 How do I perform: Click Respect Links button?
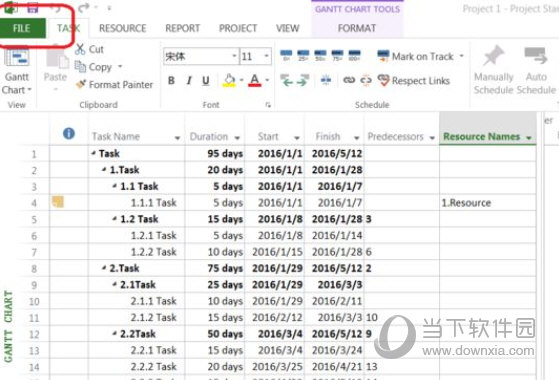(x=414, y=81)
